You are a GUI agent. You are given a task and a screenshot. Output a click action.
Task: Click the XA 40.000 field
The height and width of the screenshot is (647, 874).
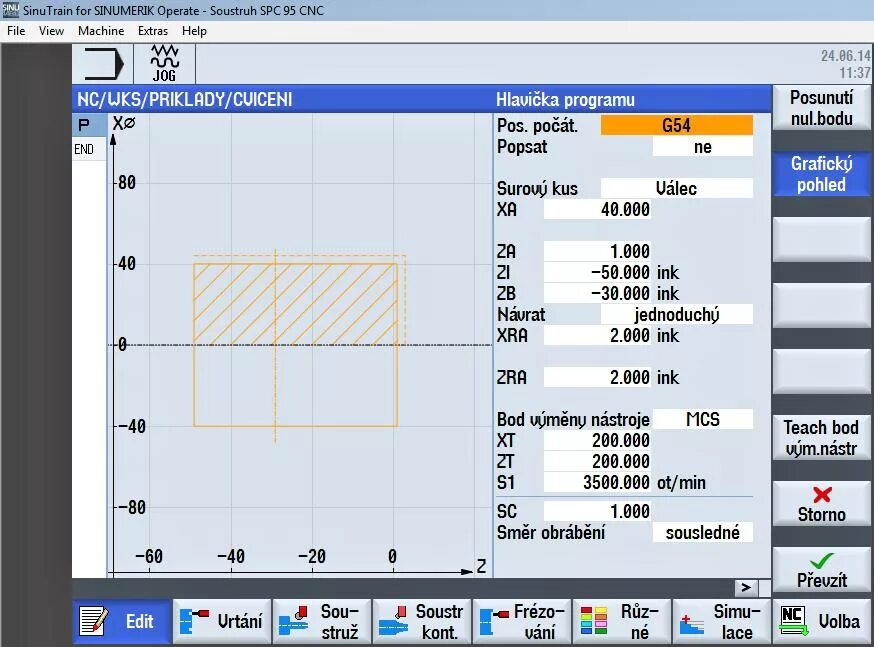[x=598, y=210]
